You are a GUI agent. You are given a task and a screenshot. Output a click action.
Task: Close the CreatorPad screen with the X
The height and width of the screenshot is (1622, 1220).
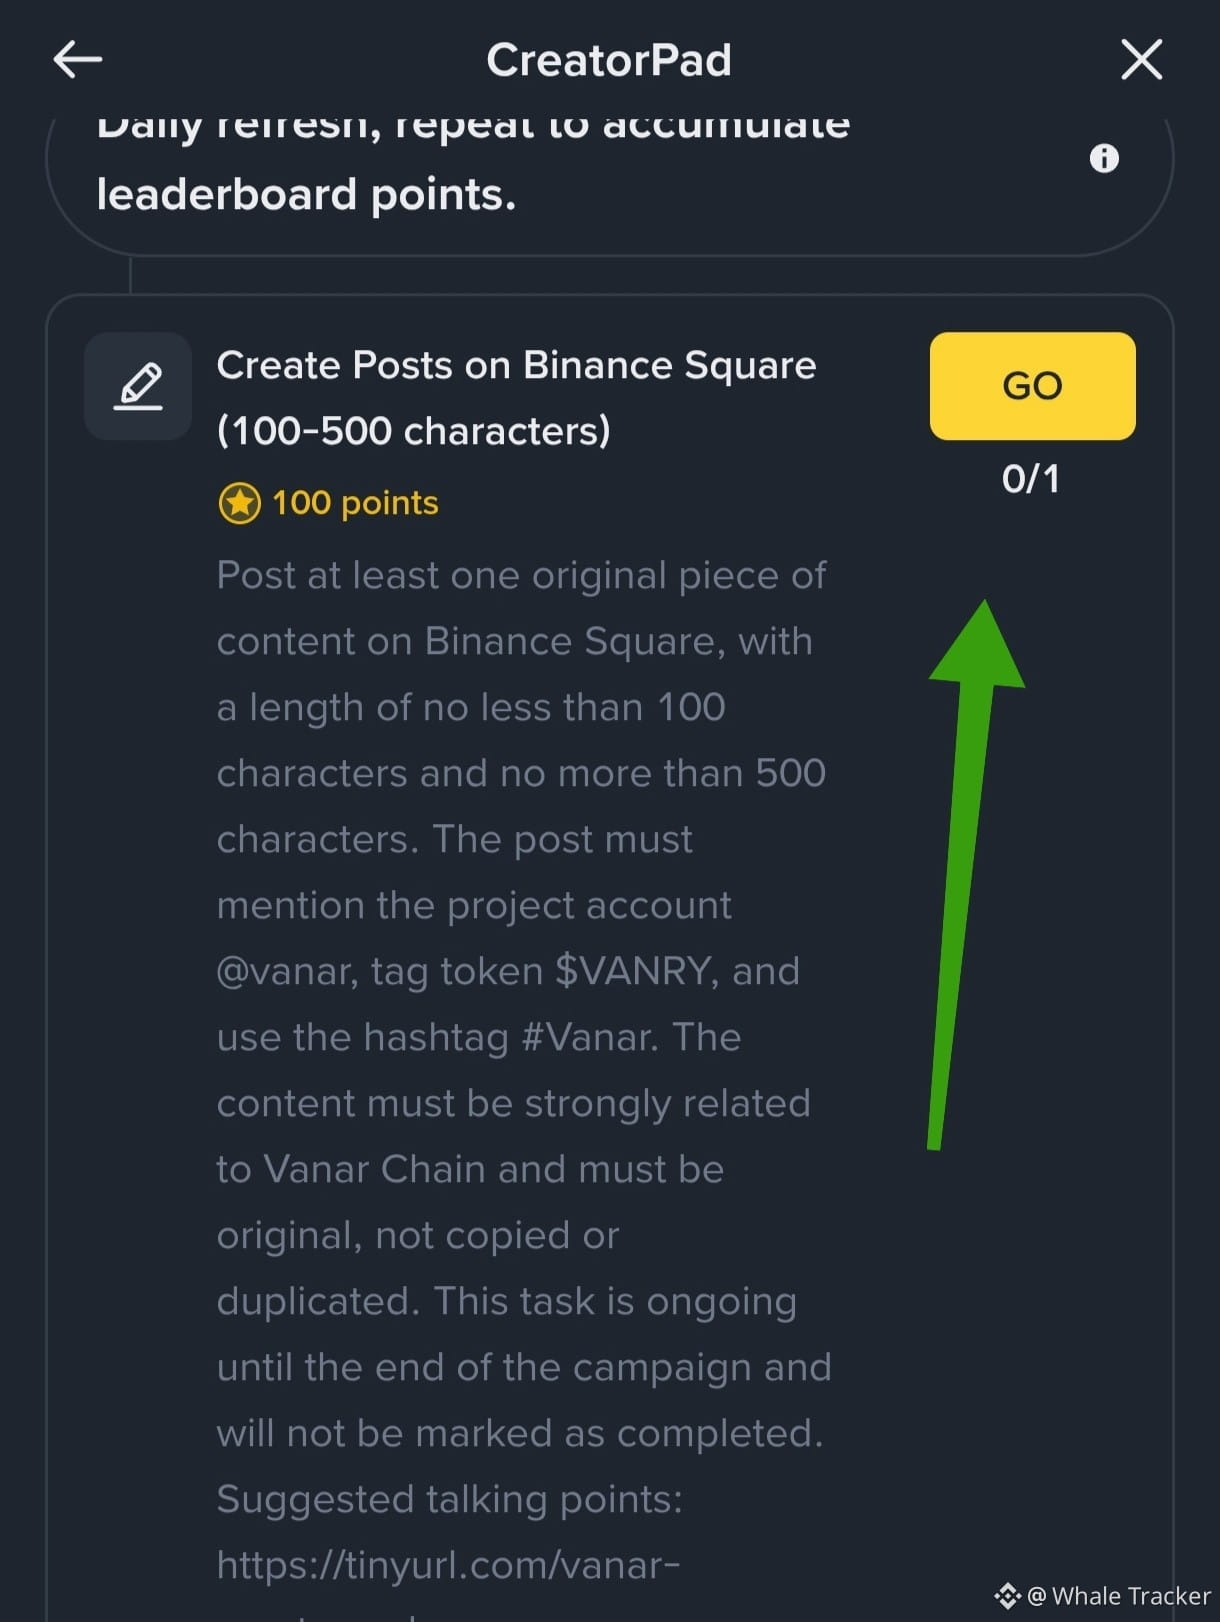click(x=1141, y=60)
